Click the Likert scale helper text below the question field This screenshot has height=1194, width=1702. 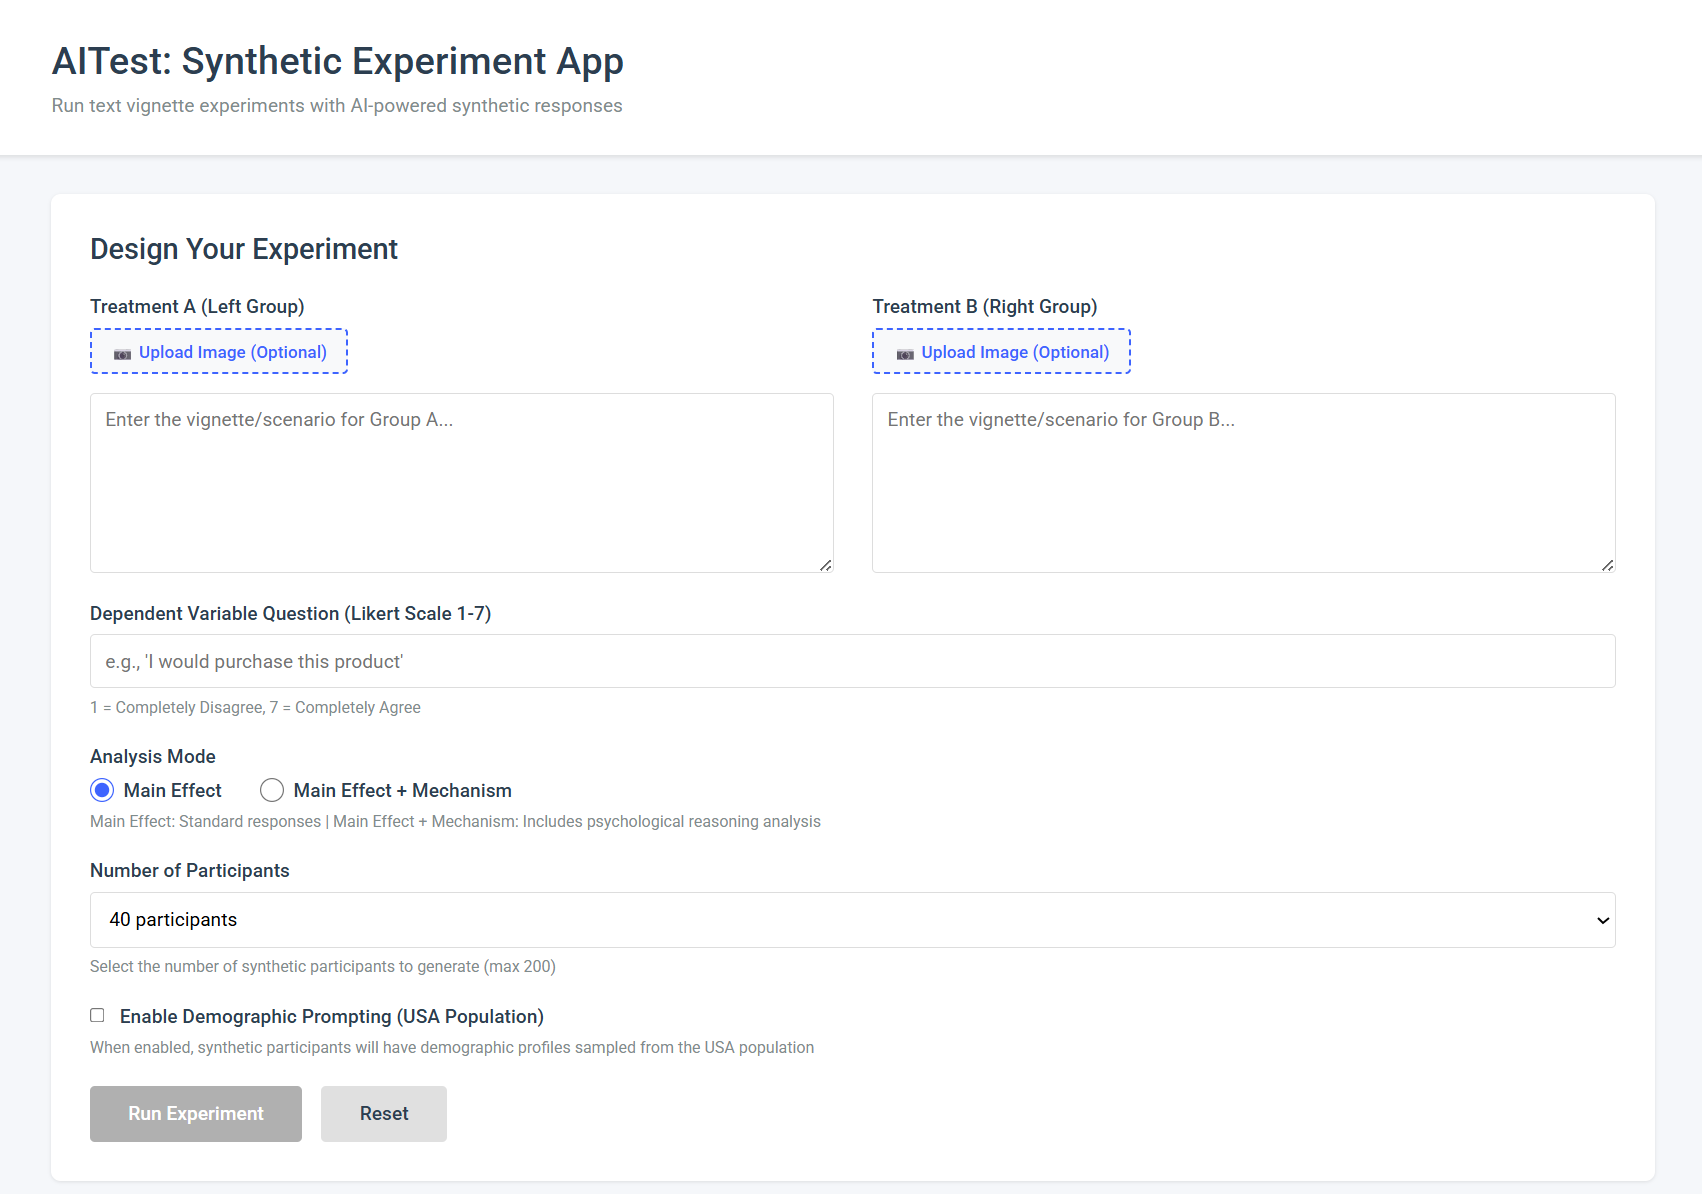(x=255, y=707)
